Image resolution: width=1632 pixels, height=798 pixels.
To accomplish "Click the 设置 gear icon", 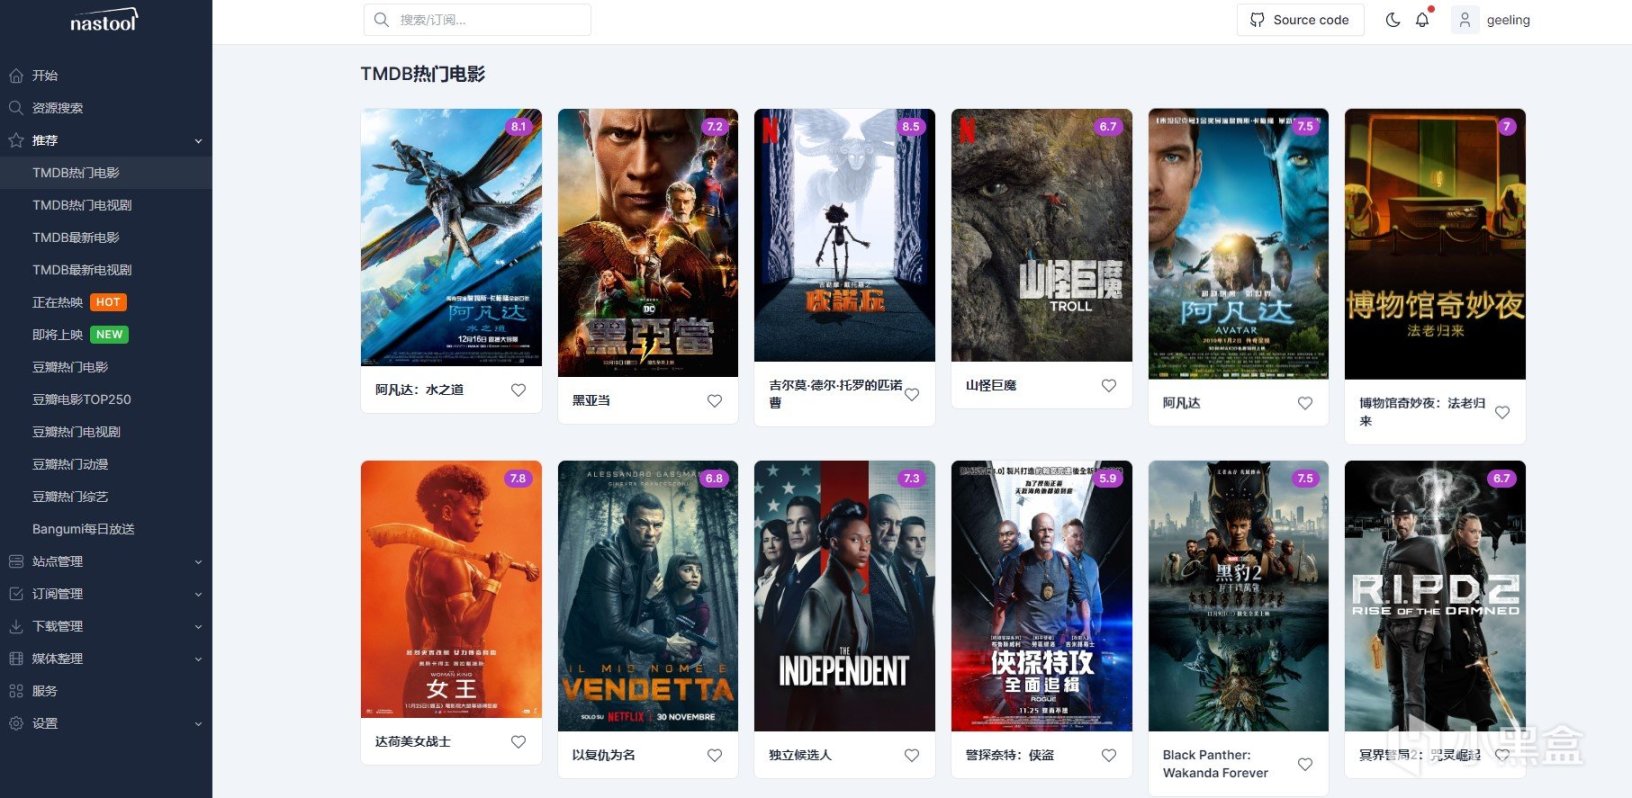I will click(x=16, y=724).
